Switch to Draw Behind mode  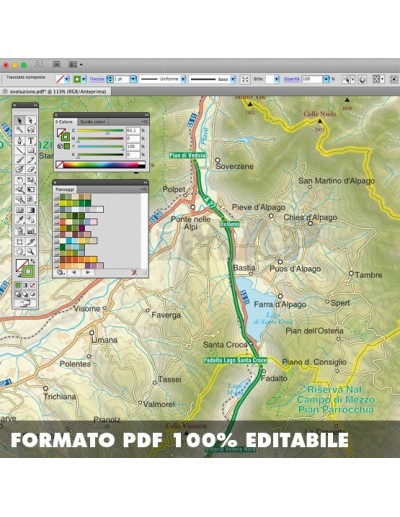(x=25, y=294)
